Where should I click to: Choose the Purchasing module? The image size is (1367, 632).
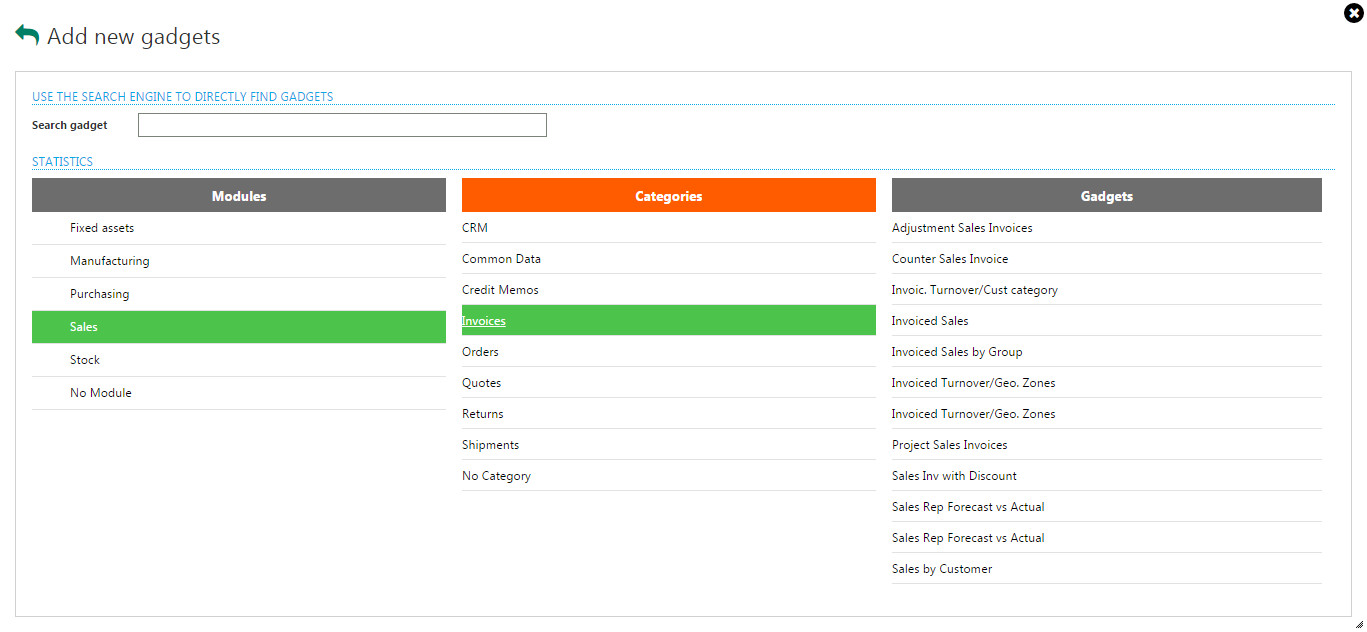pyautogui.click(x=99, y=294)
